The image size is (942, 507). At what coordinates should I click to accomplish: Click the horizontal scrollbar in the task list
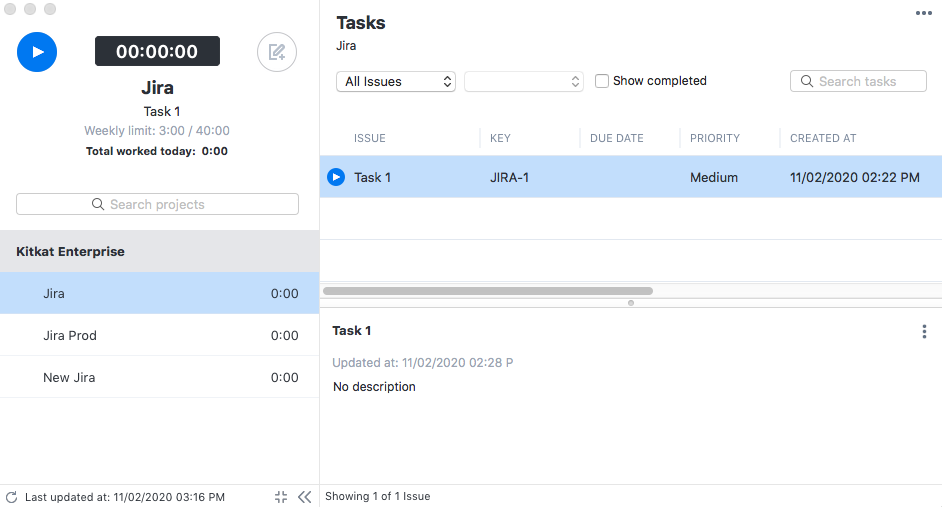coord(488,291)
